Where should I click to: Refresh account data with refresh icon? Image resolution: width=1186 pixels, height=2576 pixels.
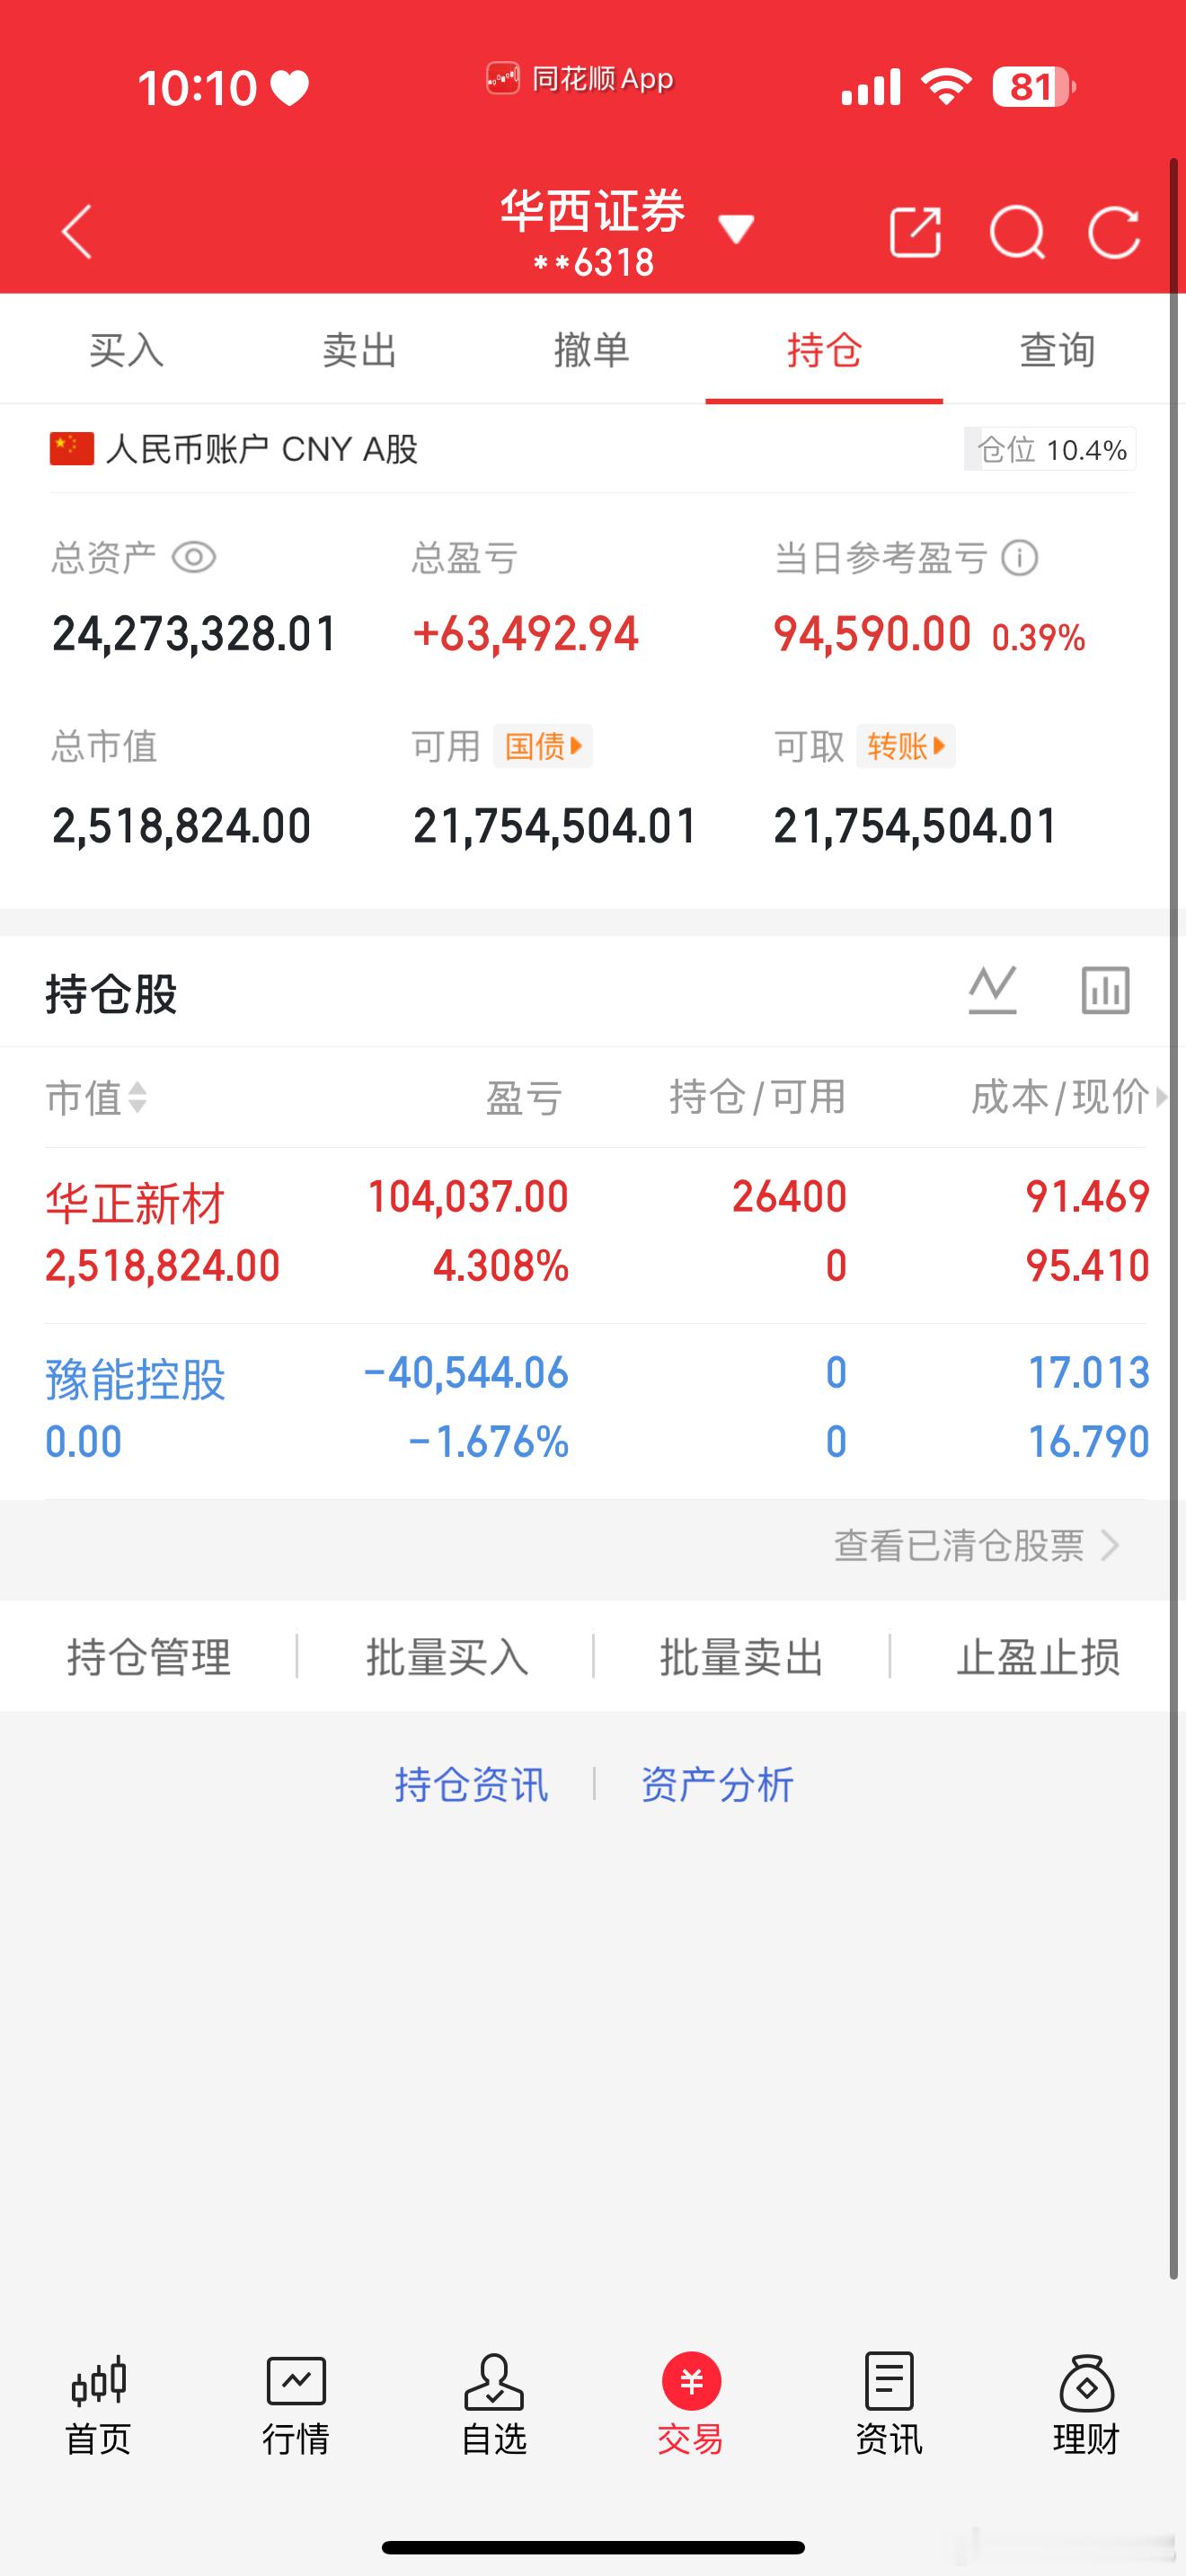(1114, 233)
